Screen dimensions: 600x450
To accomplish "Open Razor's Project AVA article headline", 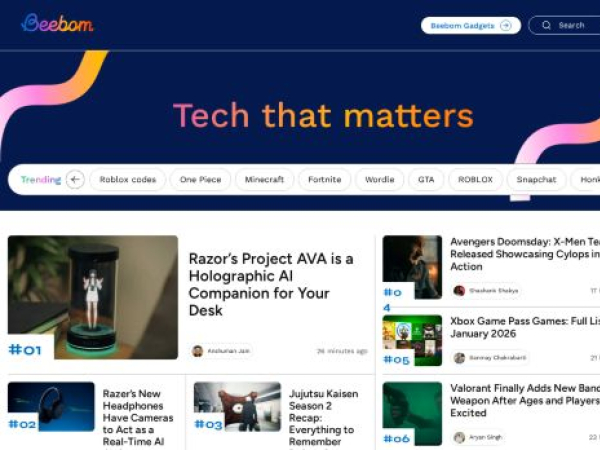I will click(271, 284).
